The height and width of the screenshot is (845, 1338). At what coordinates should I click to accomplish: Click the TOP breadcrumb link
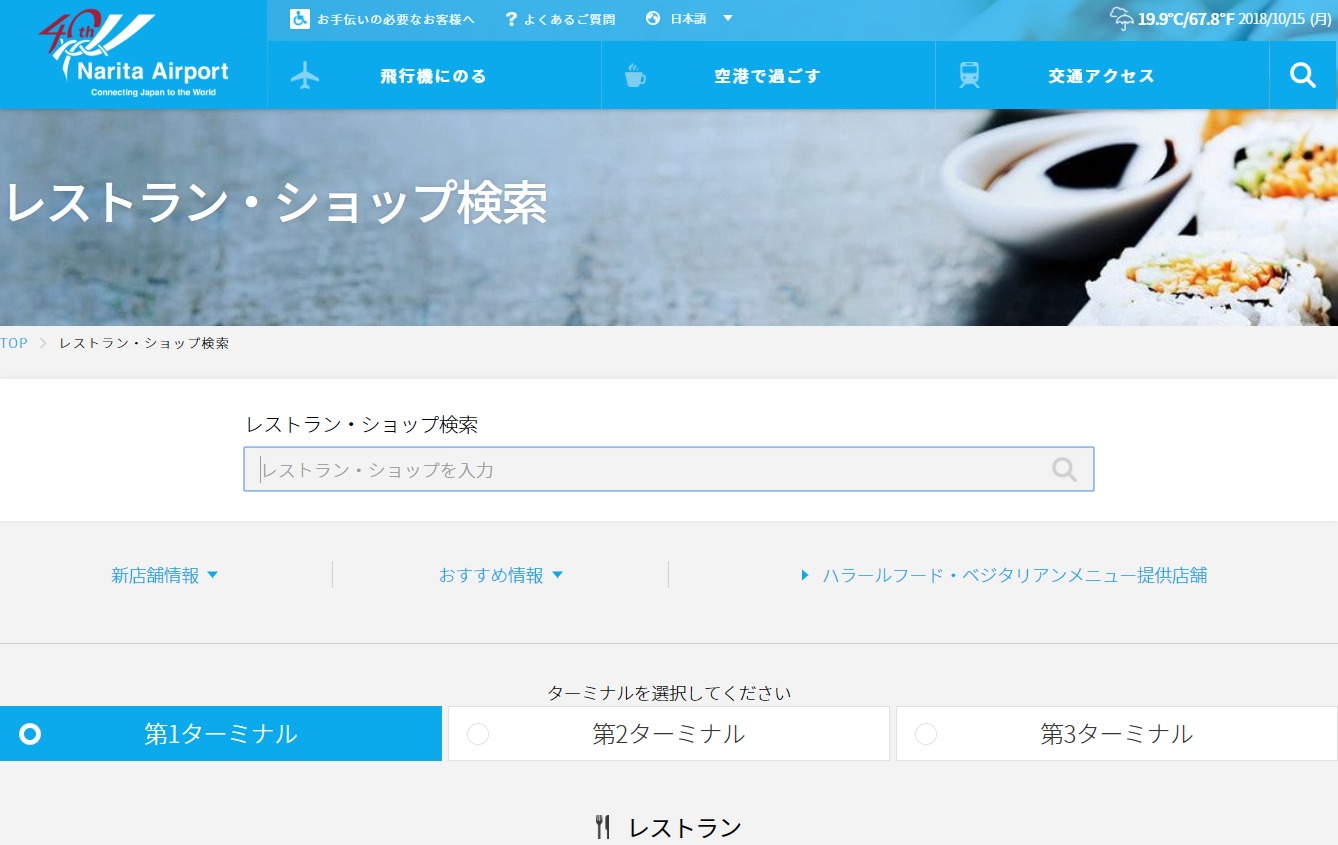pos(14,343)
